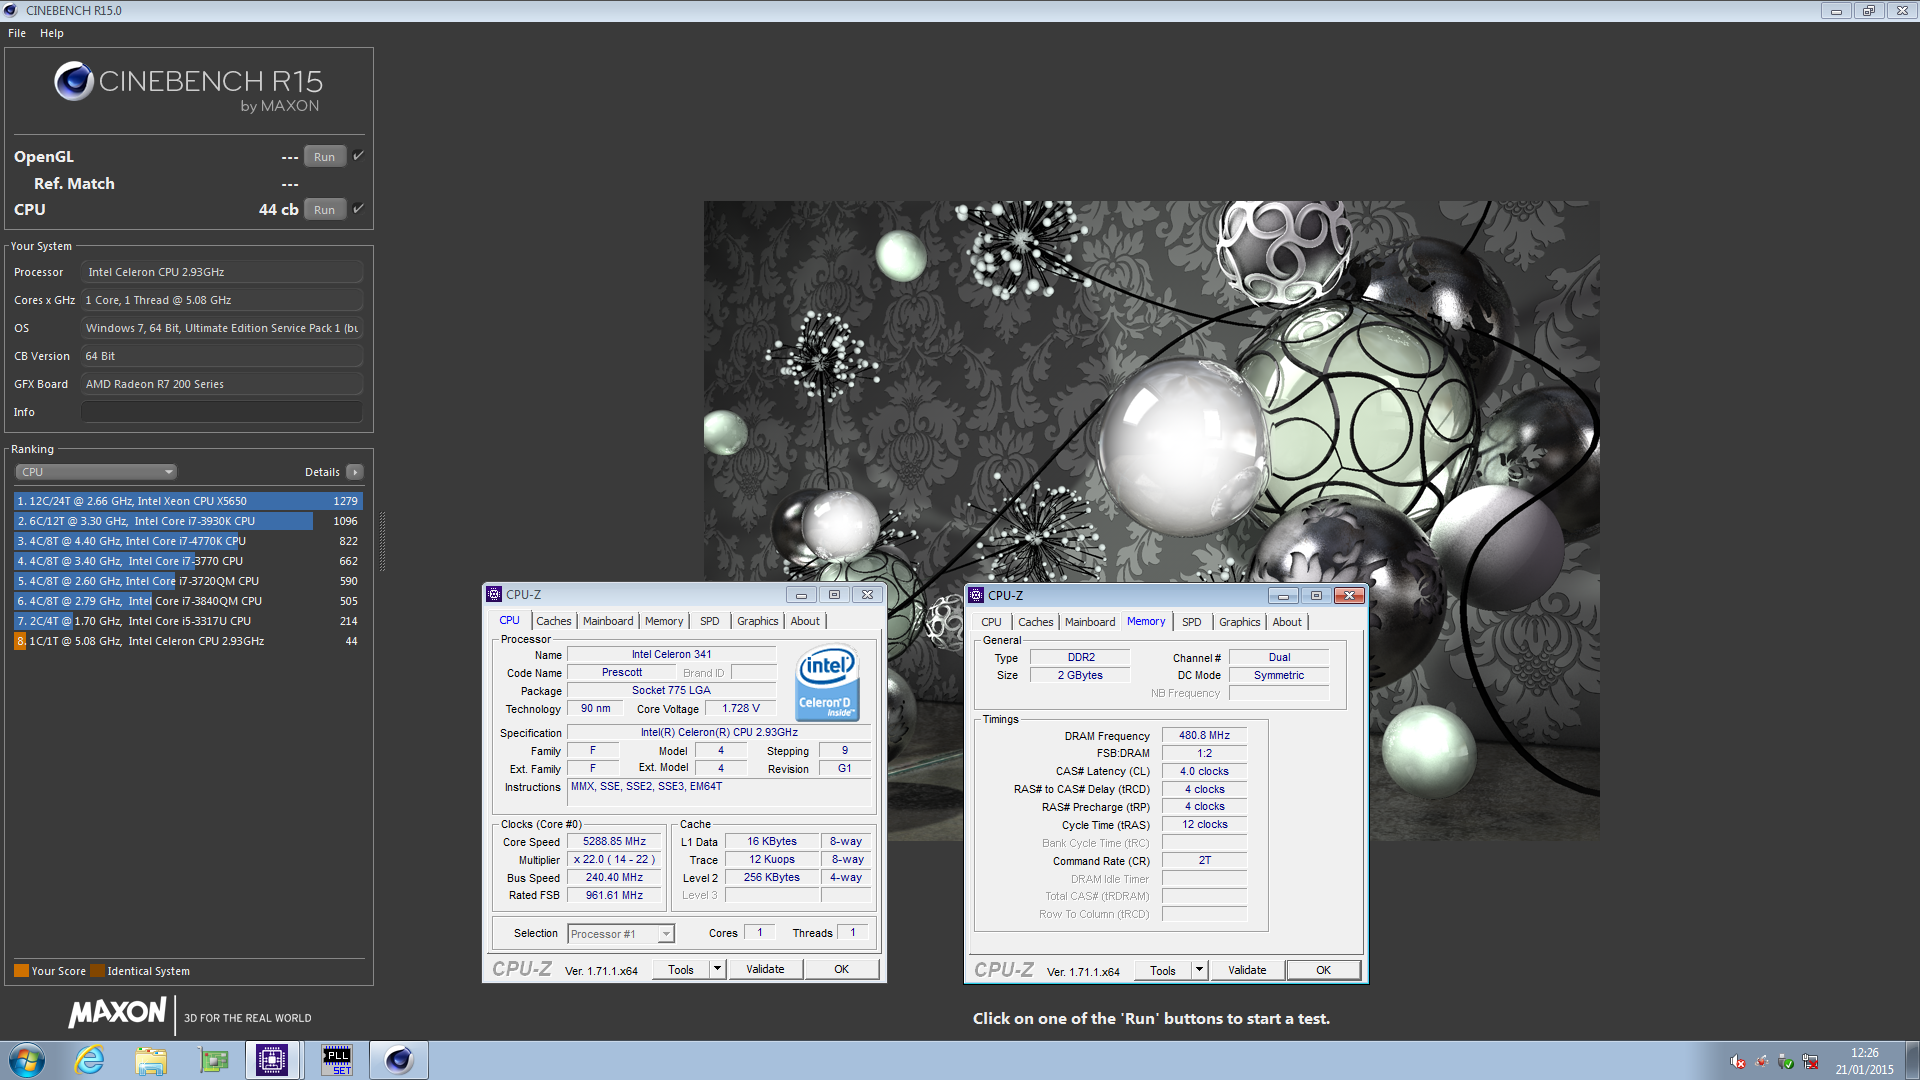Viewport: 1920px width, 1080px height.
Task: Click the Info input field
Action: pos(222,412)
